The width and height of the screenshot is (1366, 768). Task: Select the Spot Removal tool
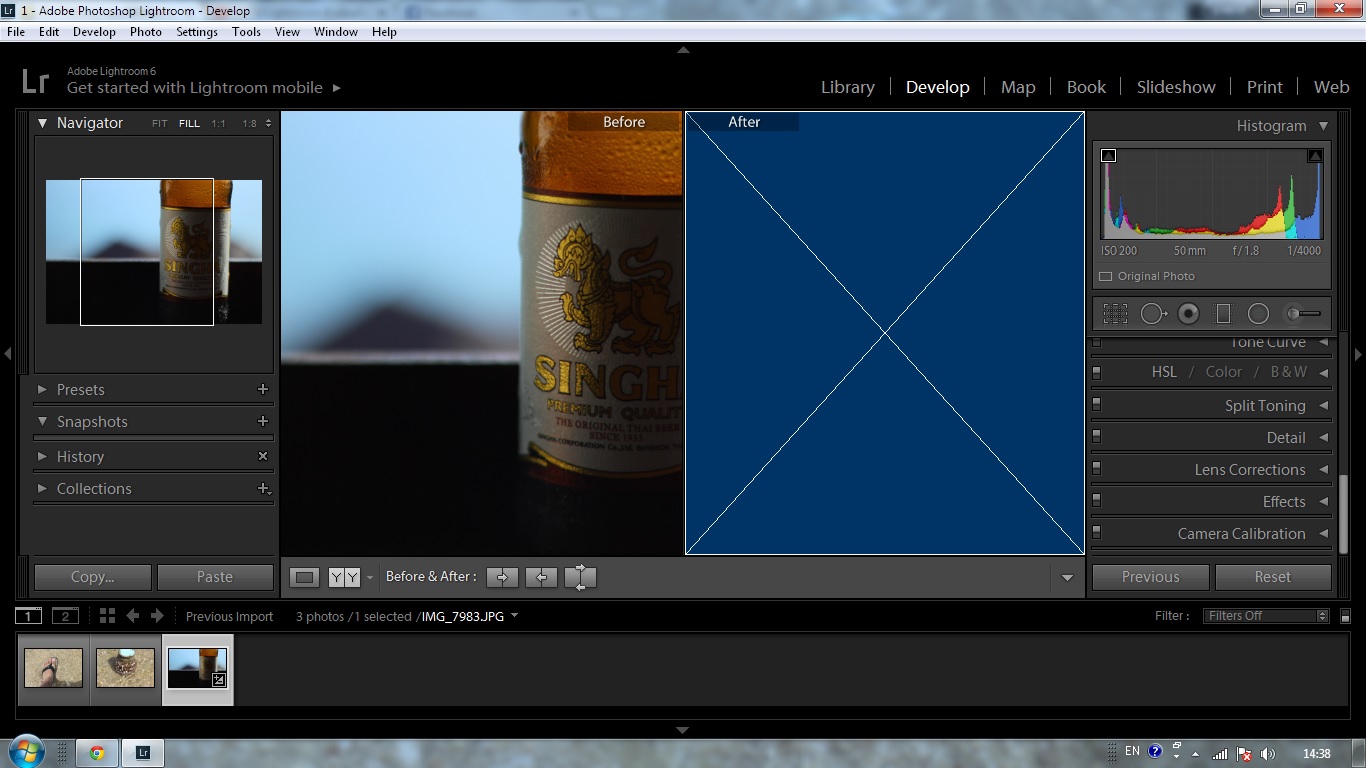pos(1153,314)
